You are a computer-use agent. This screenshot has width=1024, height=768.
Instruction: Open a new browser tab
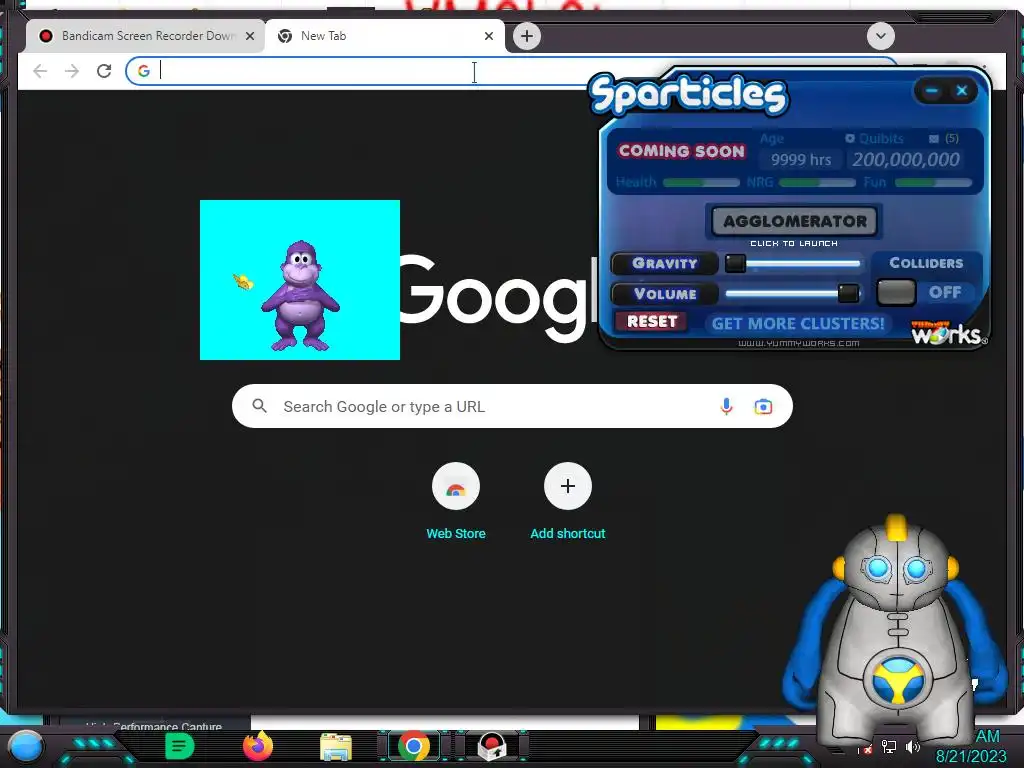(527, 36)
